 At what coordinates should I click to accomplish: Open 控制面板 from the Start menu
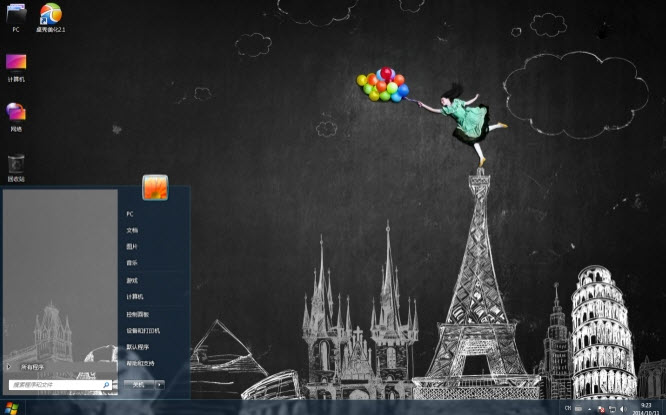(x=138, y=314)
